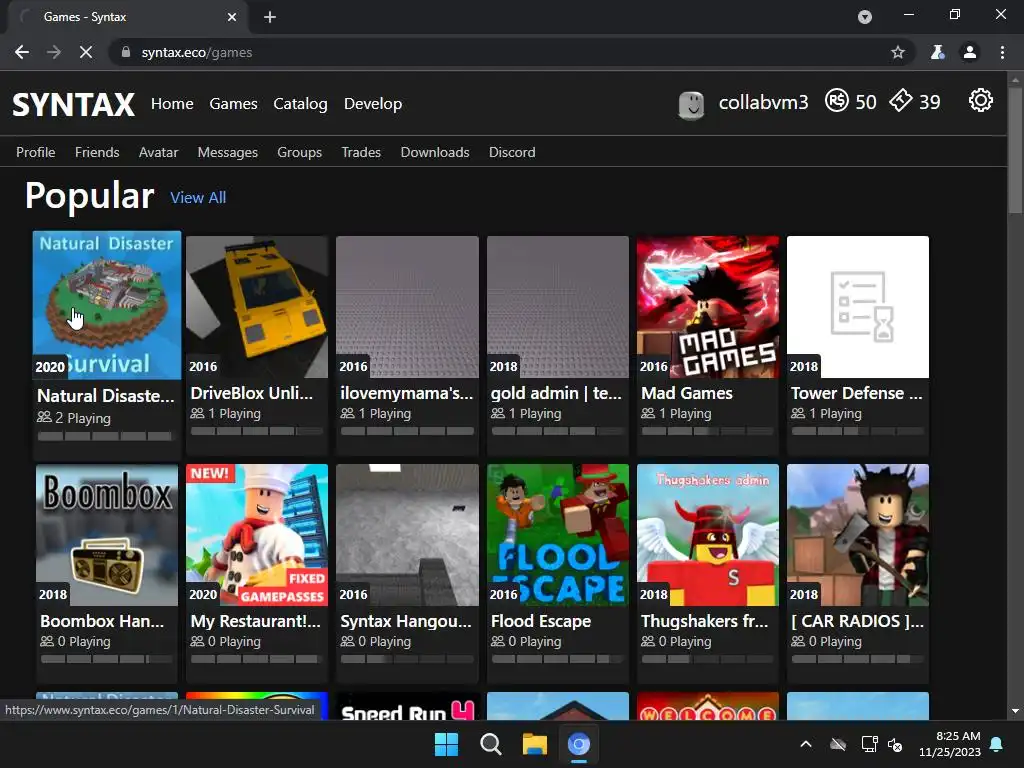Click the muted volume tray icon

point(895,744)
